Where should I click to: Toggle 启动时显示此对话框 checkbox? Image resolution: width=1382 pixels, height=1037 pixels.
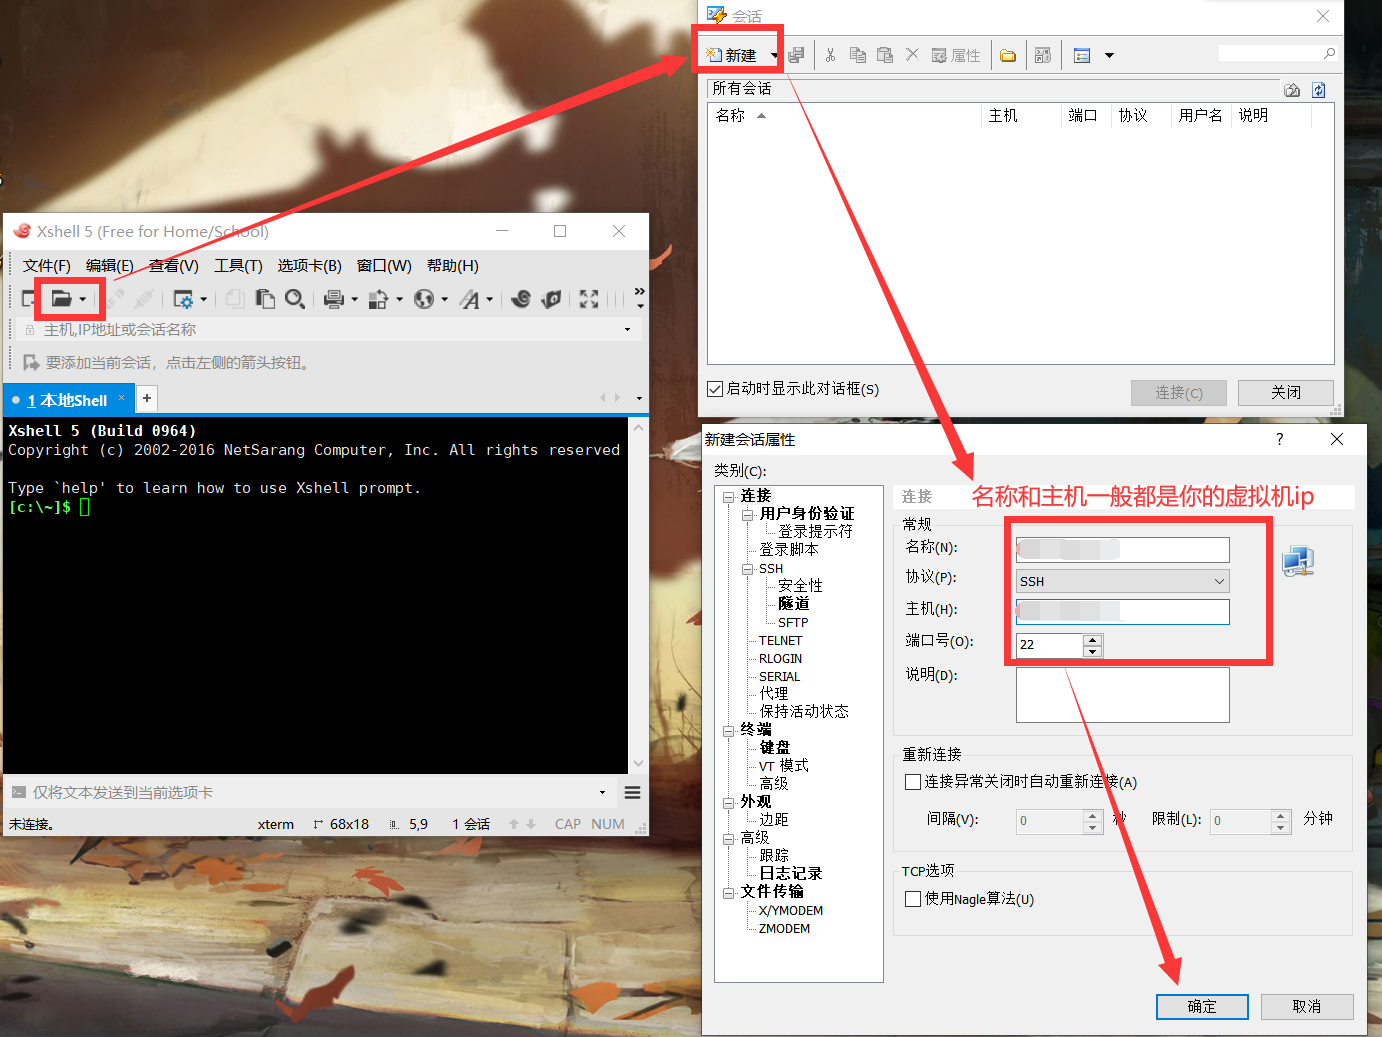[x=715, y=389]
